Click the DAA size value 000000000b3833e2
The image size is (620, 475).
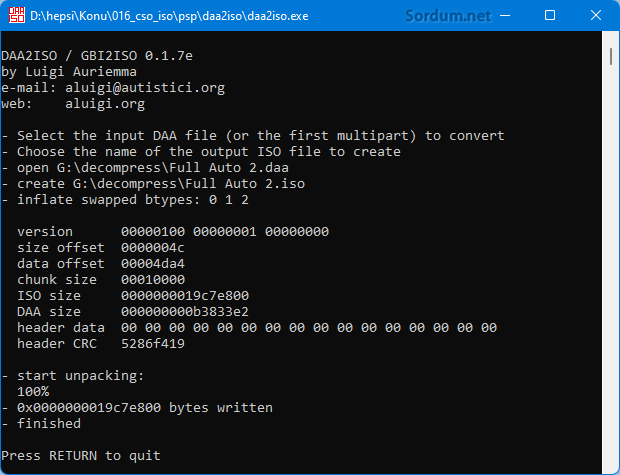pos(185,312)
